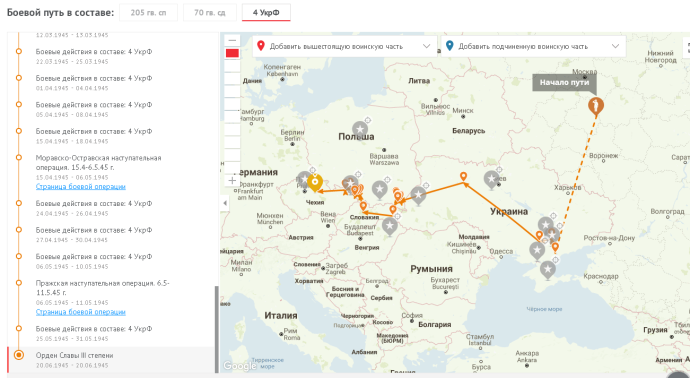Screen dimensions: 691x378
Task: Collapse the side panel using left arrow
Action: [225, 203]
